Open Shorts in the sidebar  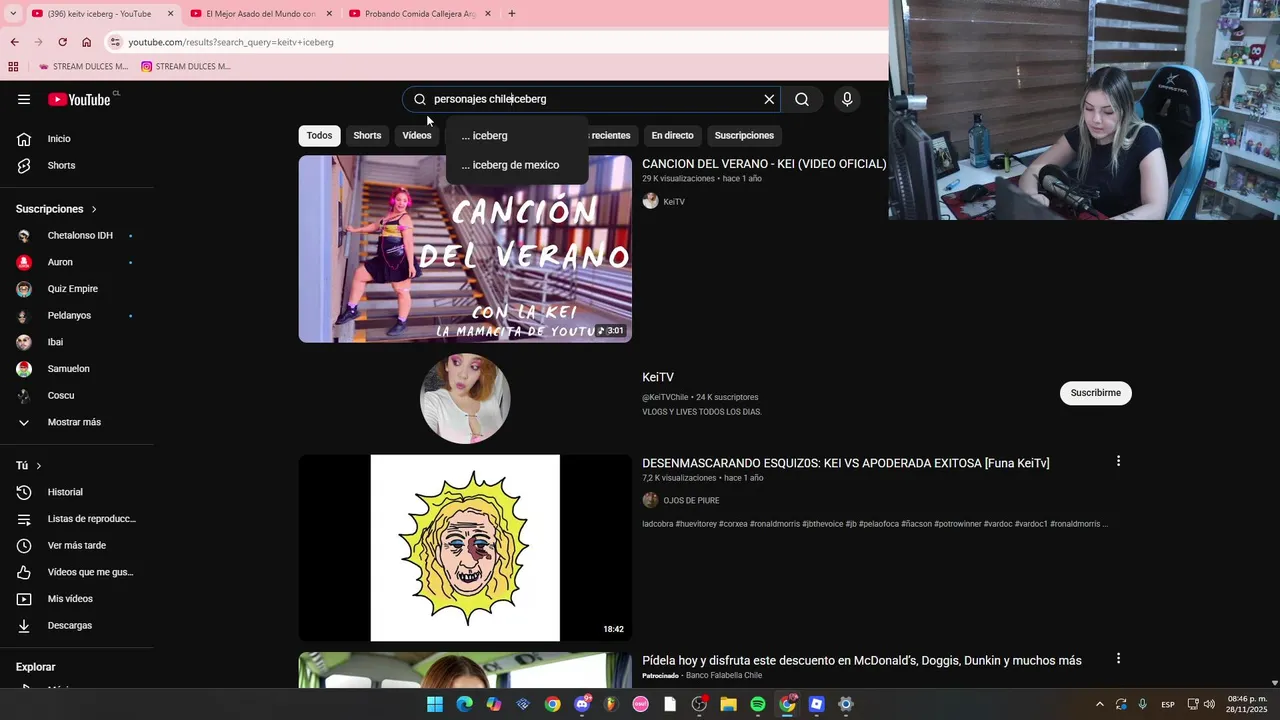pyautogui.click(x=77, y=165)
